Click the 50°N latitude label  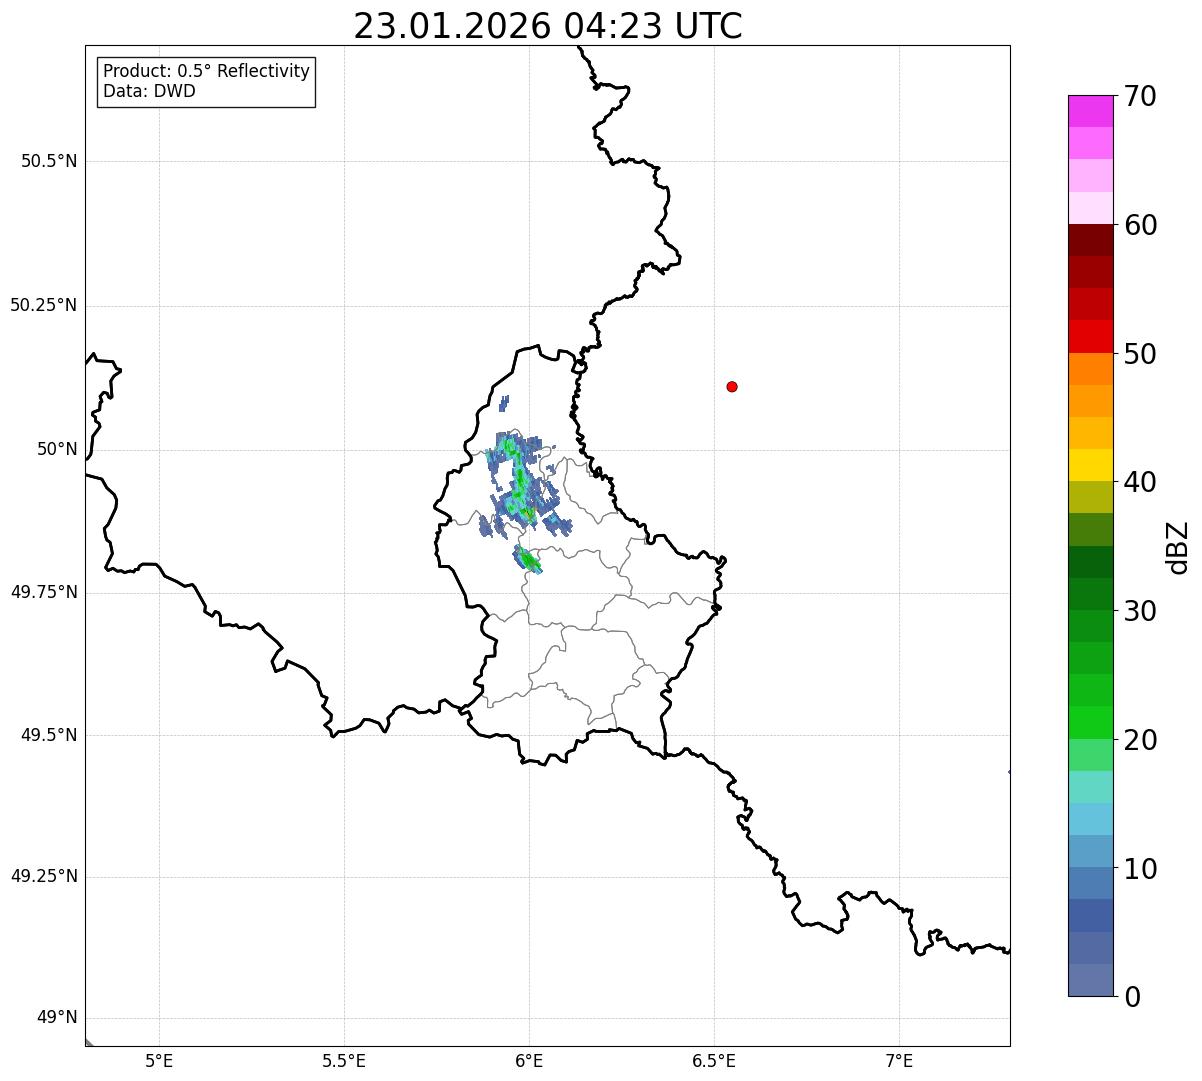pos(57,449)
